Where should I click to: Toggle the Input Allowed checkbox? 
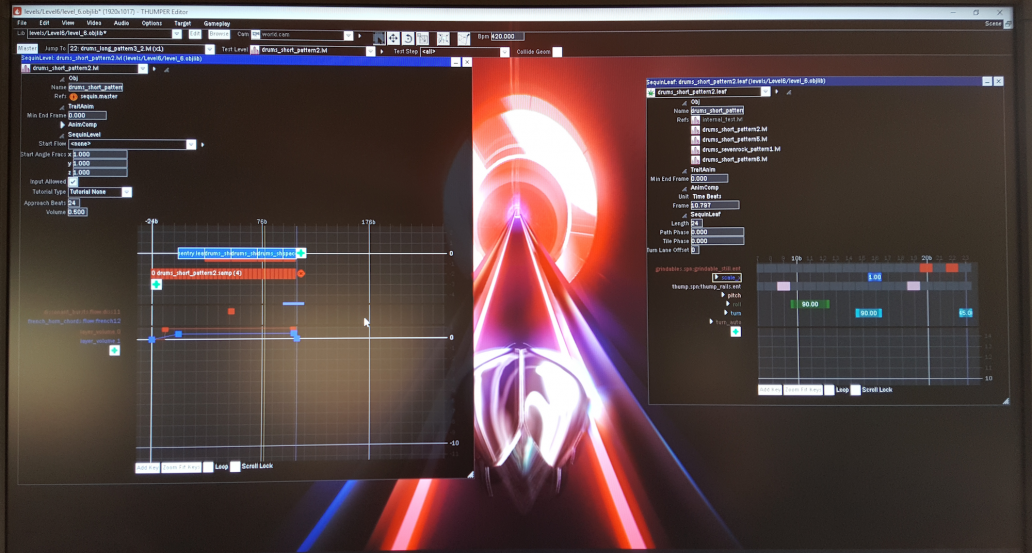click(73, 182)
